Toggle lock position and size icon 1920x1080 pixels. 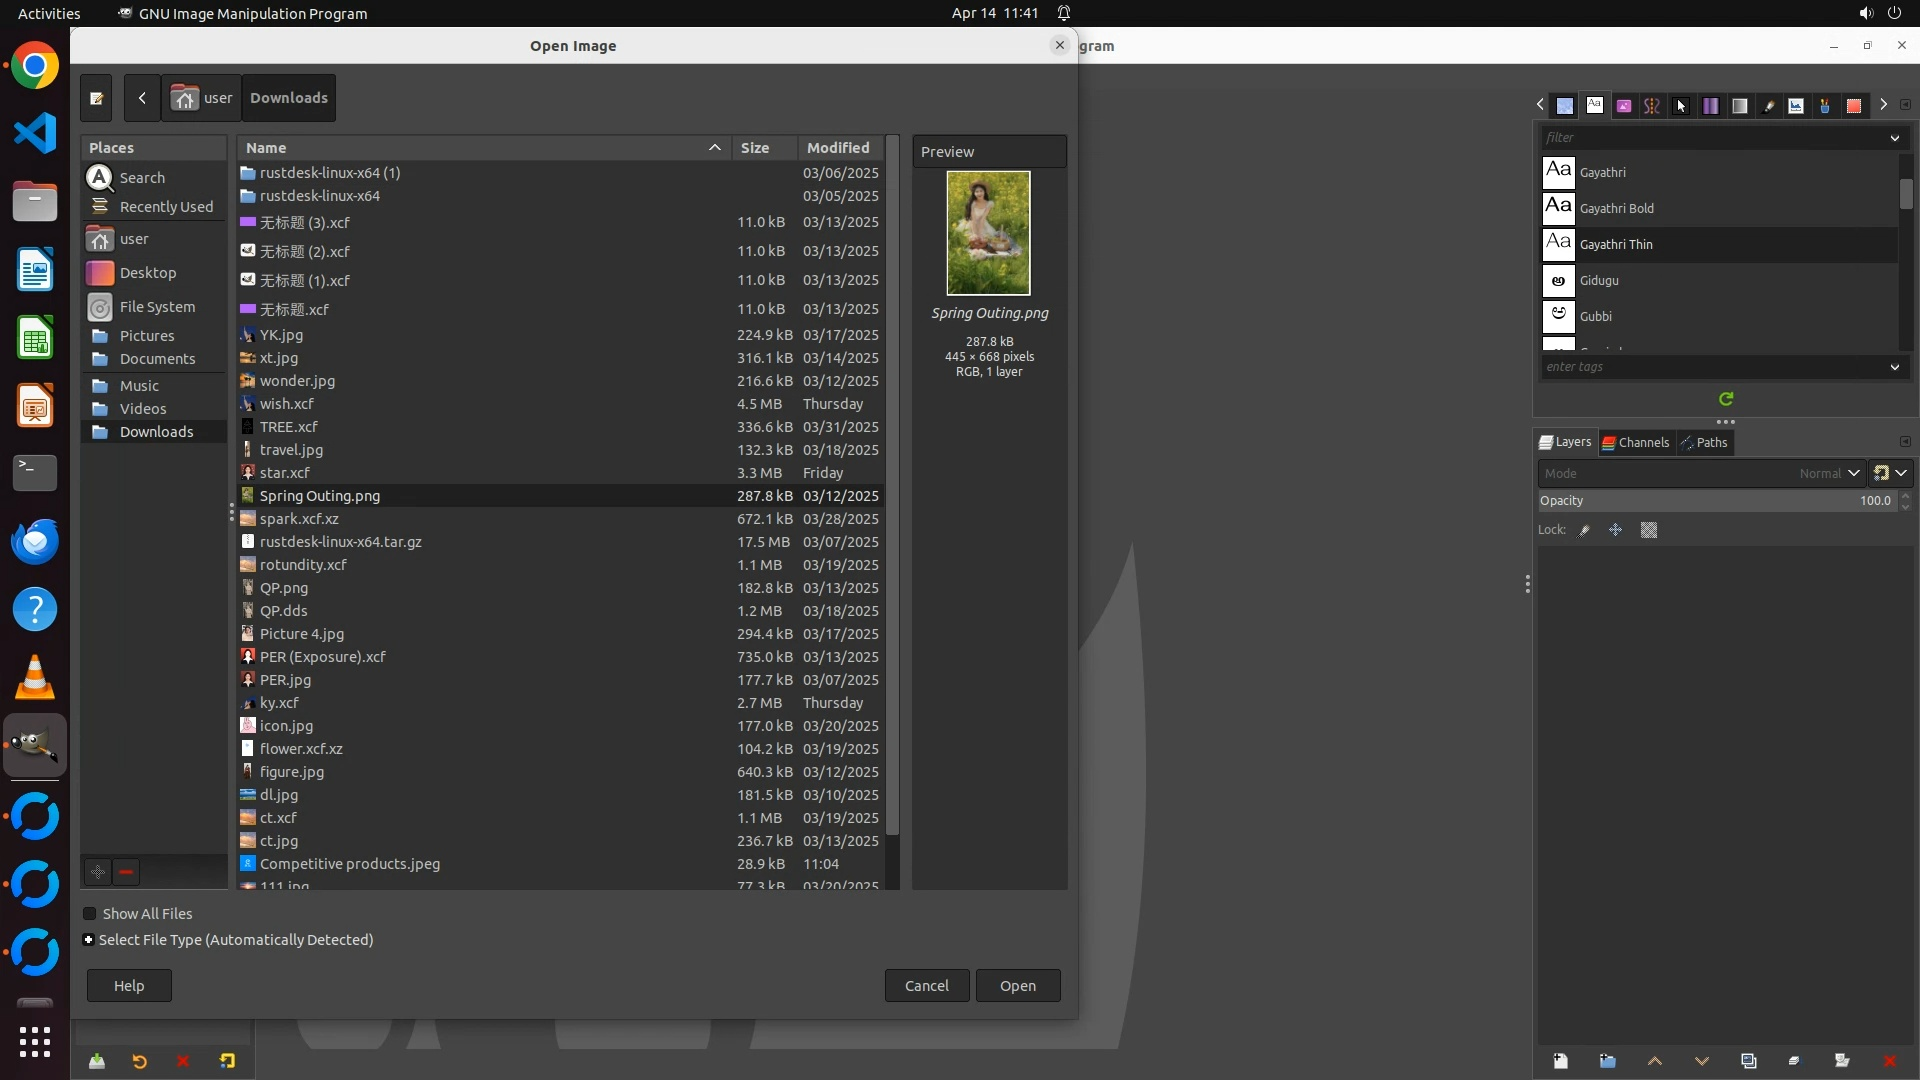(x=1616, y=530)
